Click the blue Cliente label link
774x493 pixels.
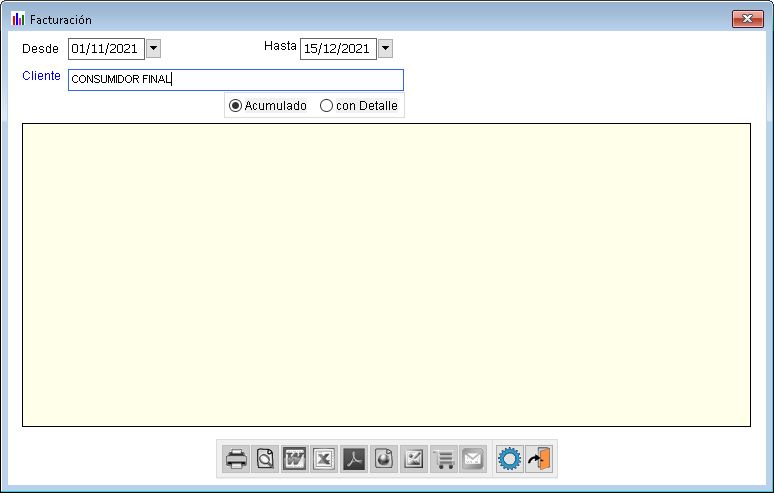41,76
